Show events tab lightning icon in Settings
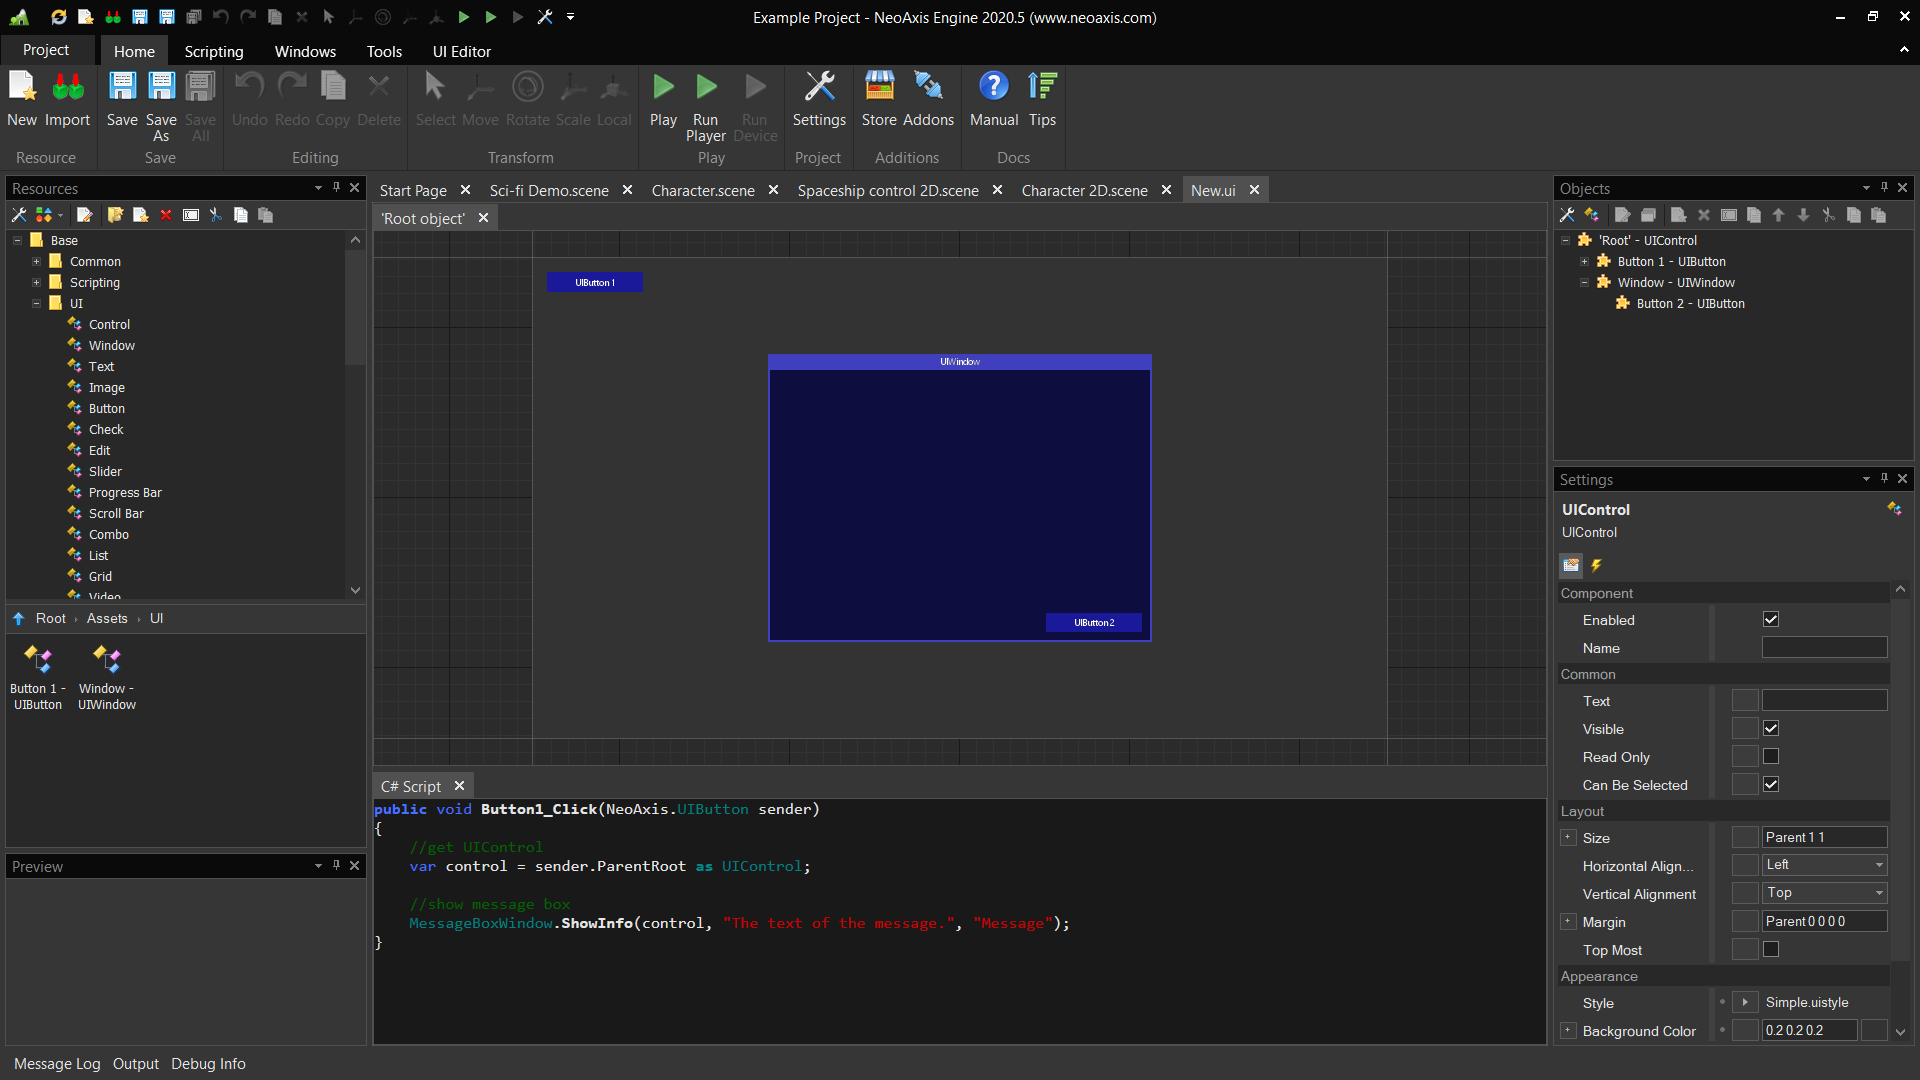The width and height of the screenshot is (1920, 1080). point(1597,566)
